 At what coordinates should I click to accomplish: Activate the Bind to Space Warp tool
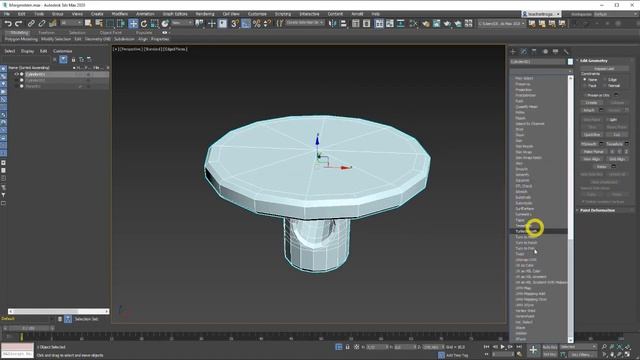[52, 24]
